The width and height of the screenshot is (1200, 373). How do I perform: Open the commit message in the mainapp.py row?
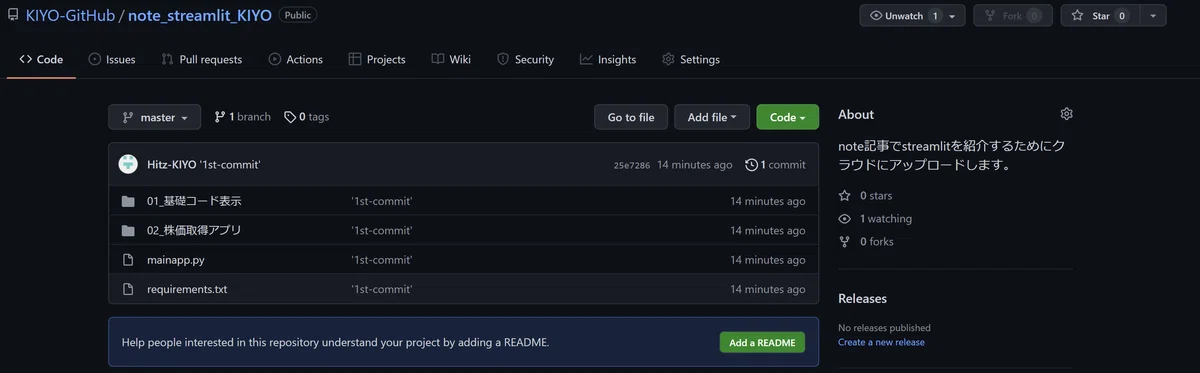381,260
